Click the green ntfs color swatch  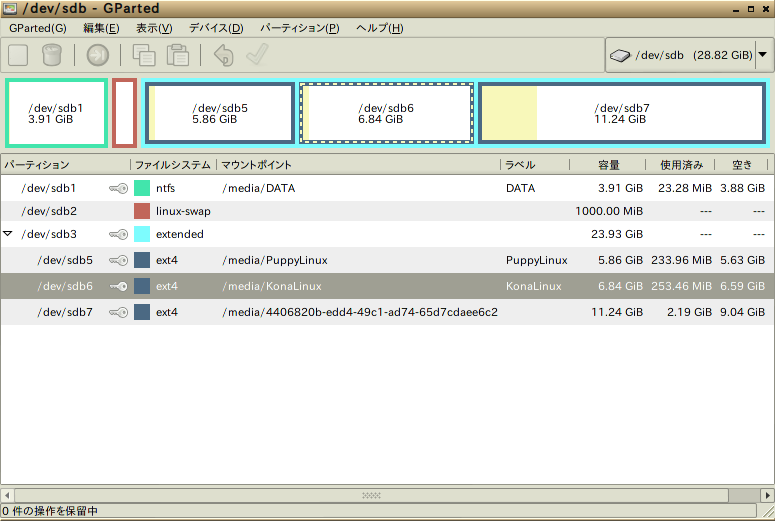click(x=142, y=188)
